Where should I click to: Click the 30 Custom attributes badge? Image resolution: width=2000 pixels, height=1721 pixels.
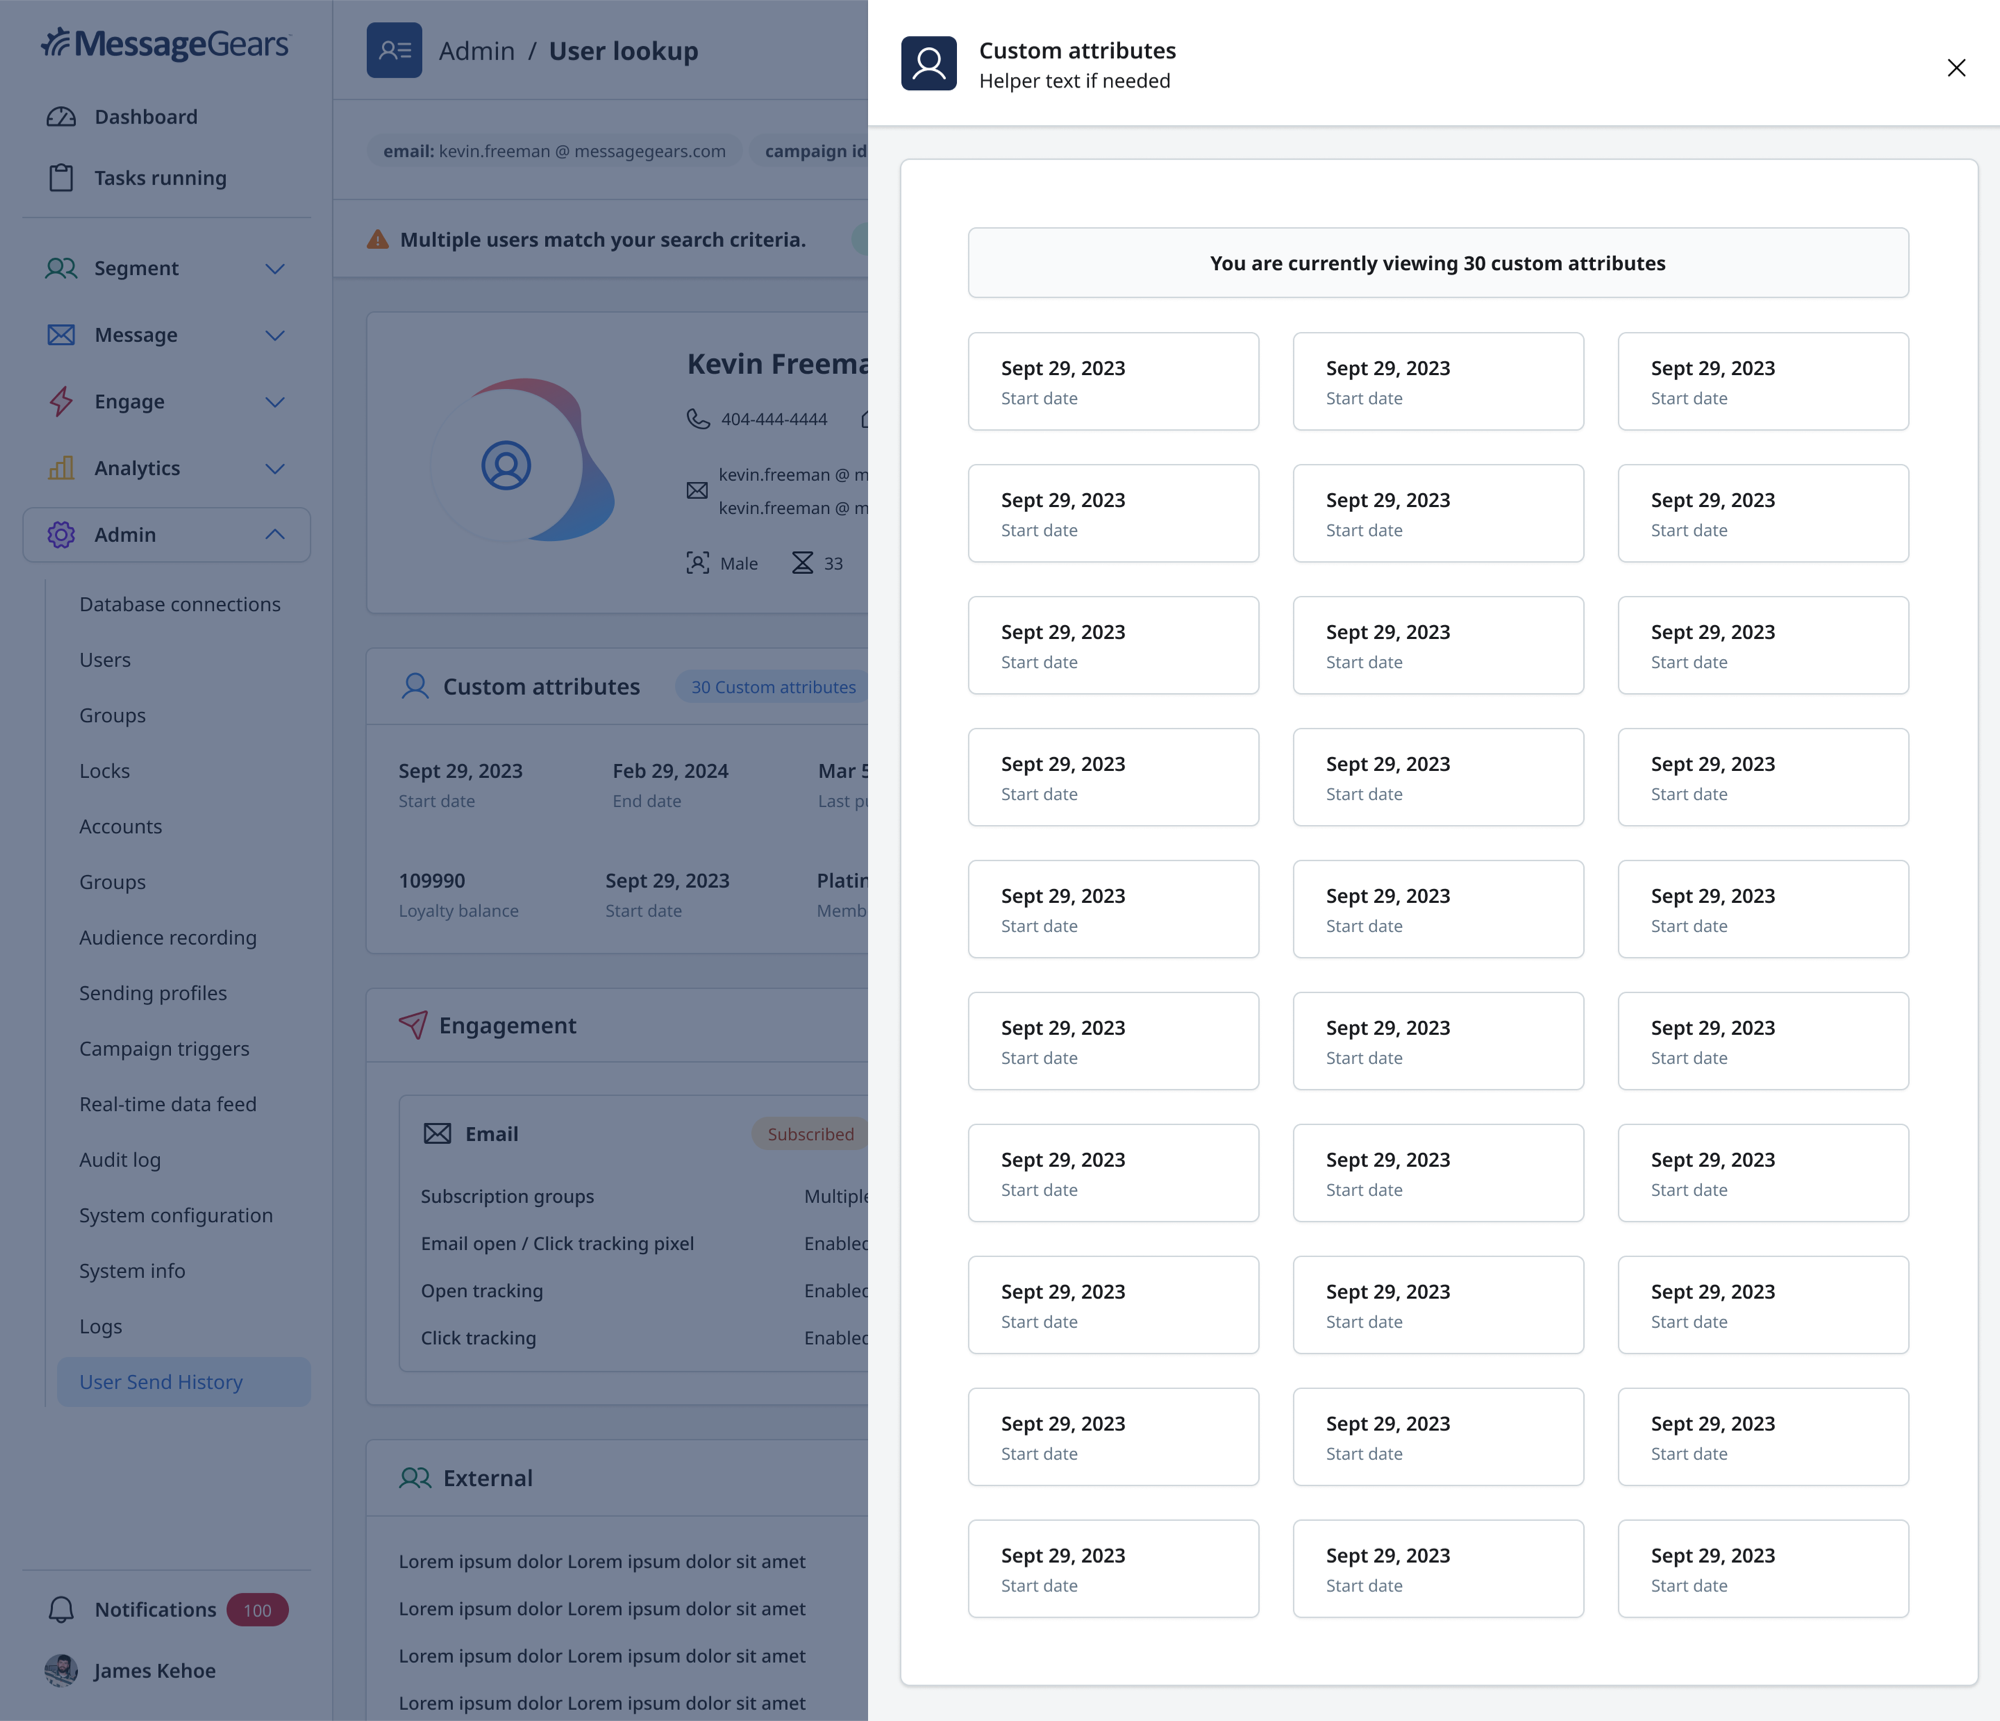click(x=774, y=687)
